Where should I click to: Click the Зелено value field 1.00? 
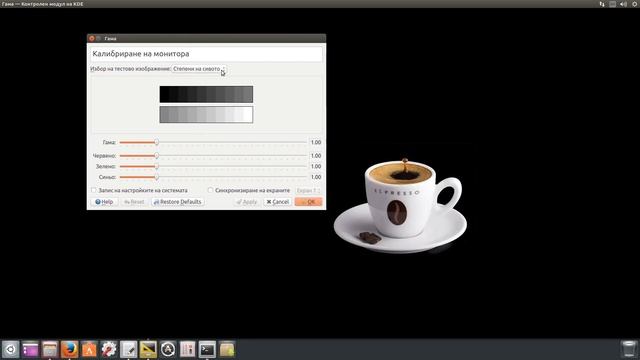pyautogui.click(x=316, y=166)
